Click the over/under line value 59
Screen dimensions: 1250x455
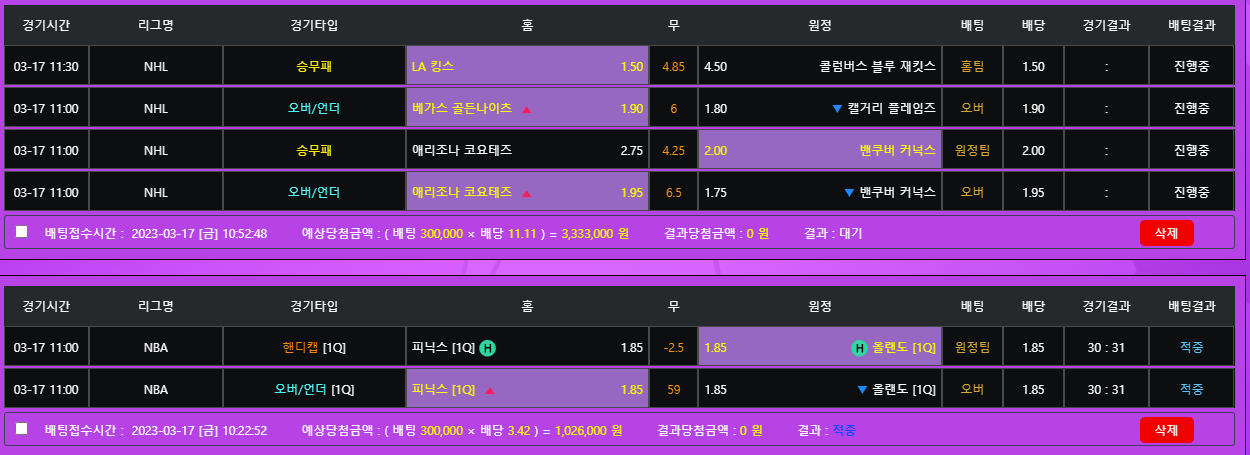(673, 390)
